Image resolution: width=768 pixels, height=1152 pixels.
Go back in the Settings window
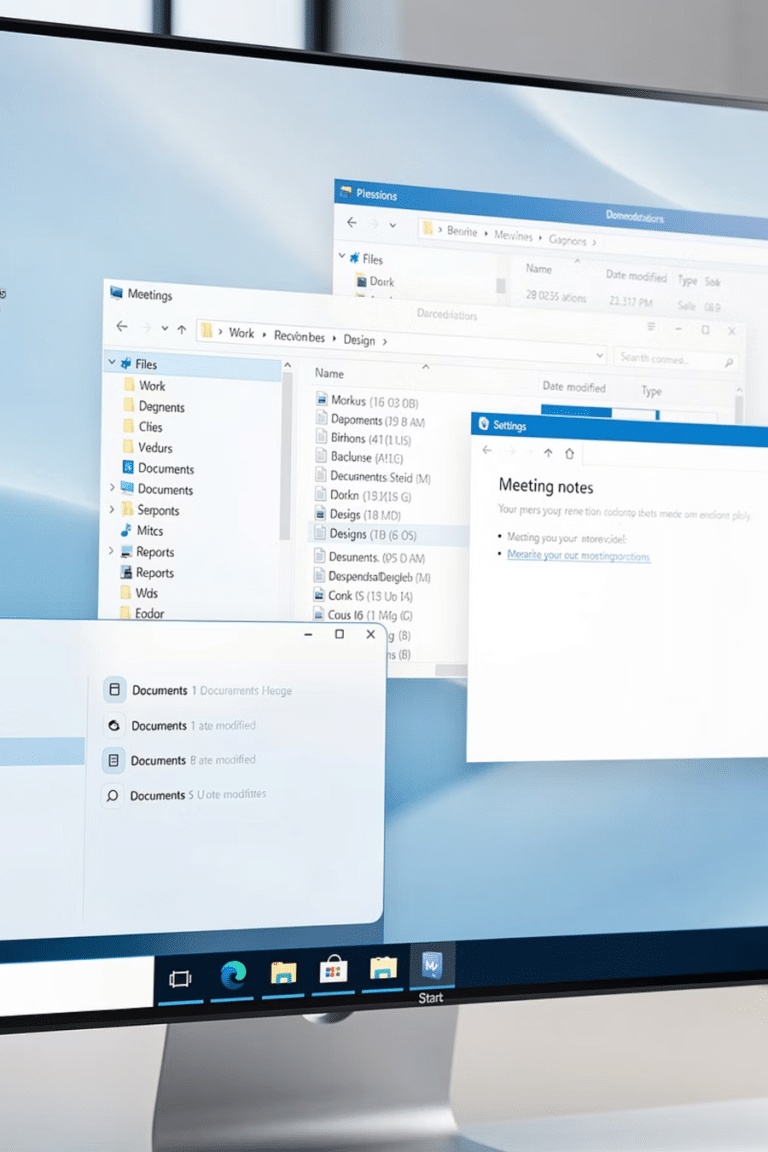(x=487, y=450)
